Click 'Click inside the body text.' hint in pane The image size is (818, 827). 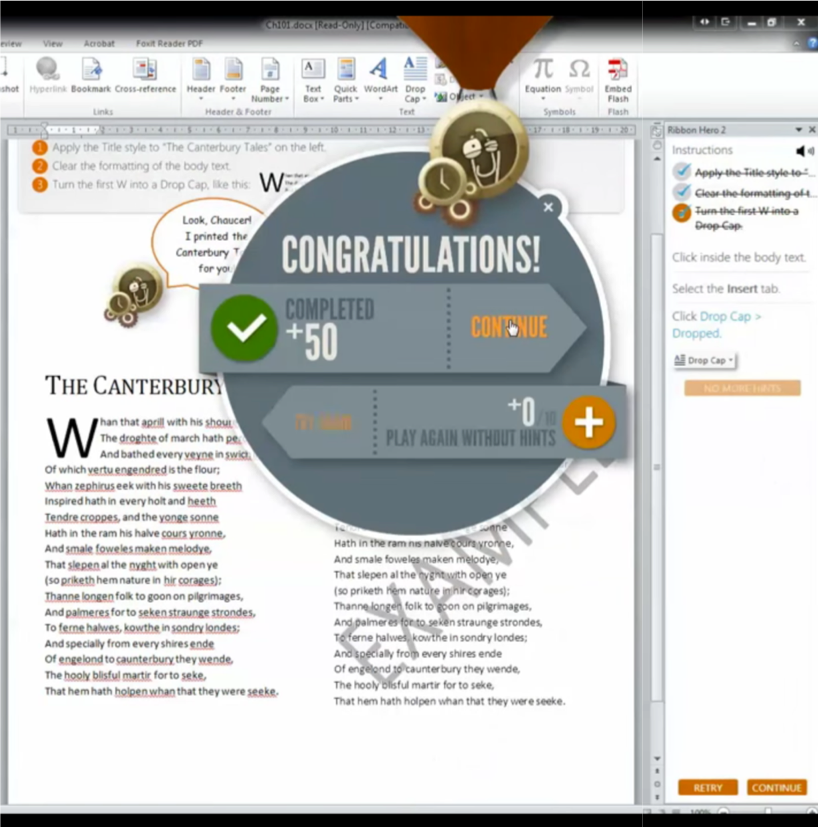click(739, 257)
